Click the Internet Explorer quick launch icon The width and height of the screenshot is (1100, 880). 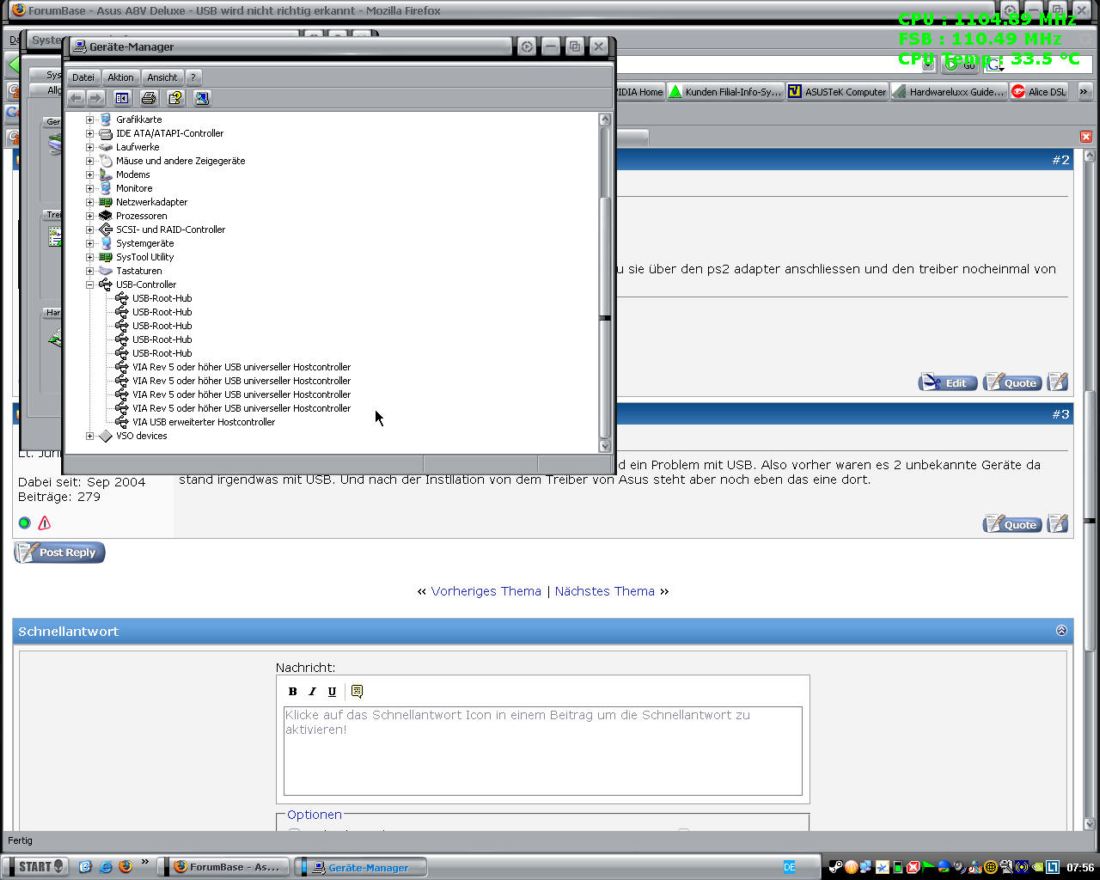tap(106, 867)
